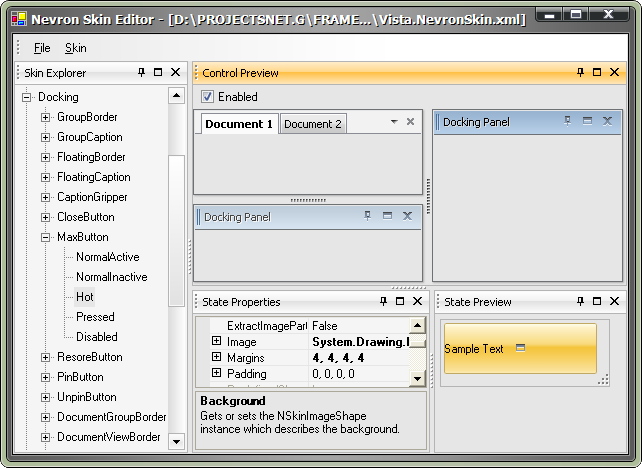Click State Properties scroll down arrow

417,378
